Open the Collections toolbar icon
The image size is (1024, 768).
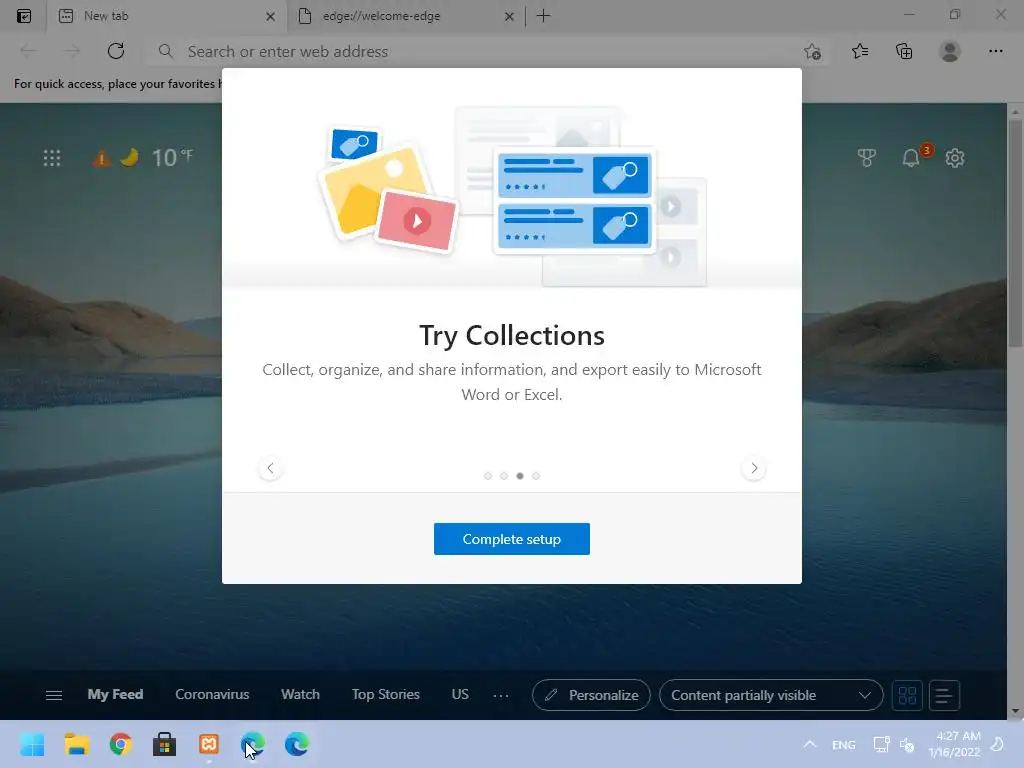coord(904,51)
